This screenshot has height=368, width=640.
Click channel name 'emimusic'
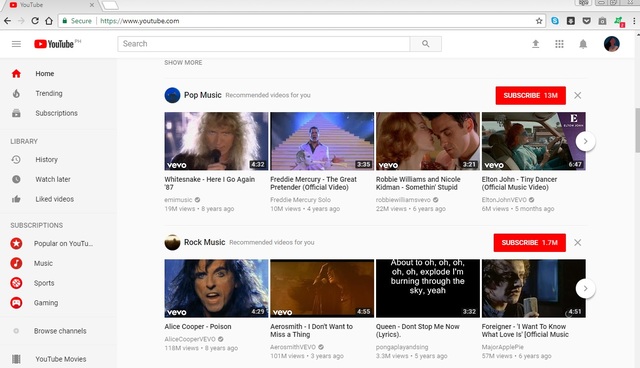click(x=178, y=200)
